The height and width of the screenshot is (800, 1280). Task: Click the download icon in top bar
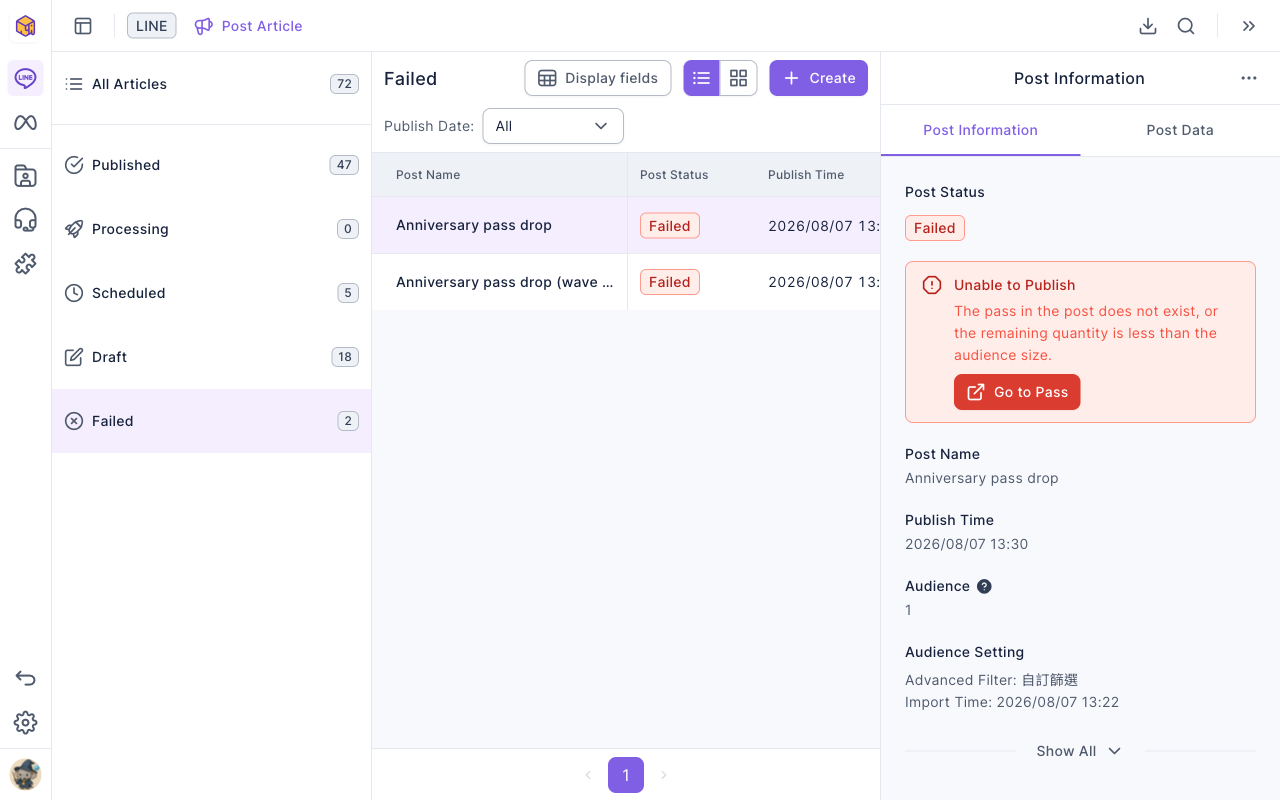1148,26
